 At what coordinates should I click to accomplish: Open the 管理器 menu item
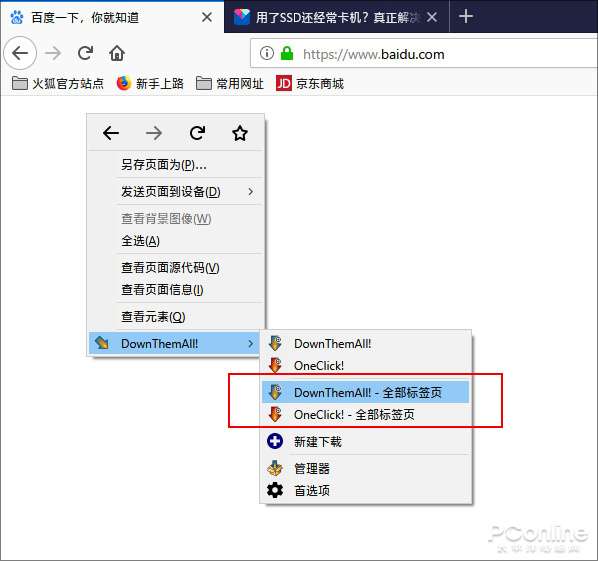click(x=365, y=468)
